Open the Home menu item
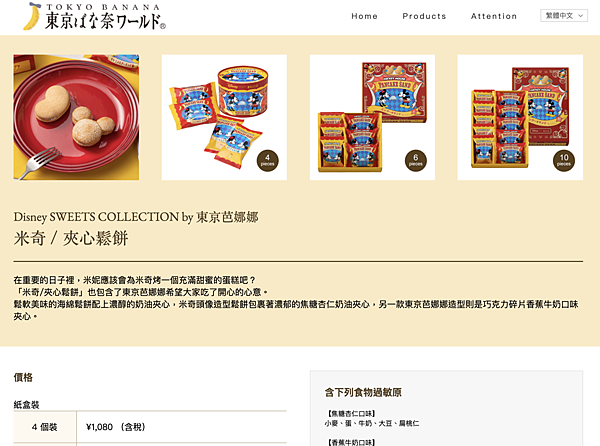The width and height of the screenshot is (600, 446). (x=364, y=16)
